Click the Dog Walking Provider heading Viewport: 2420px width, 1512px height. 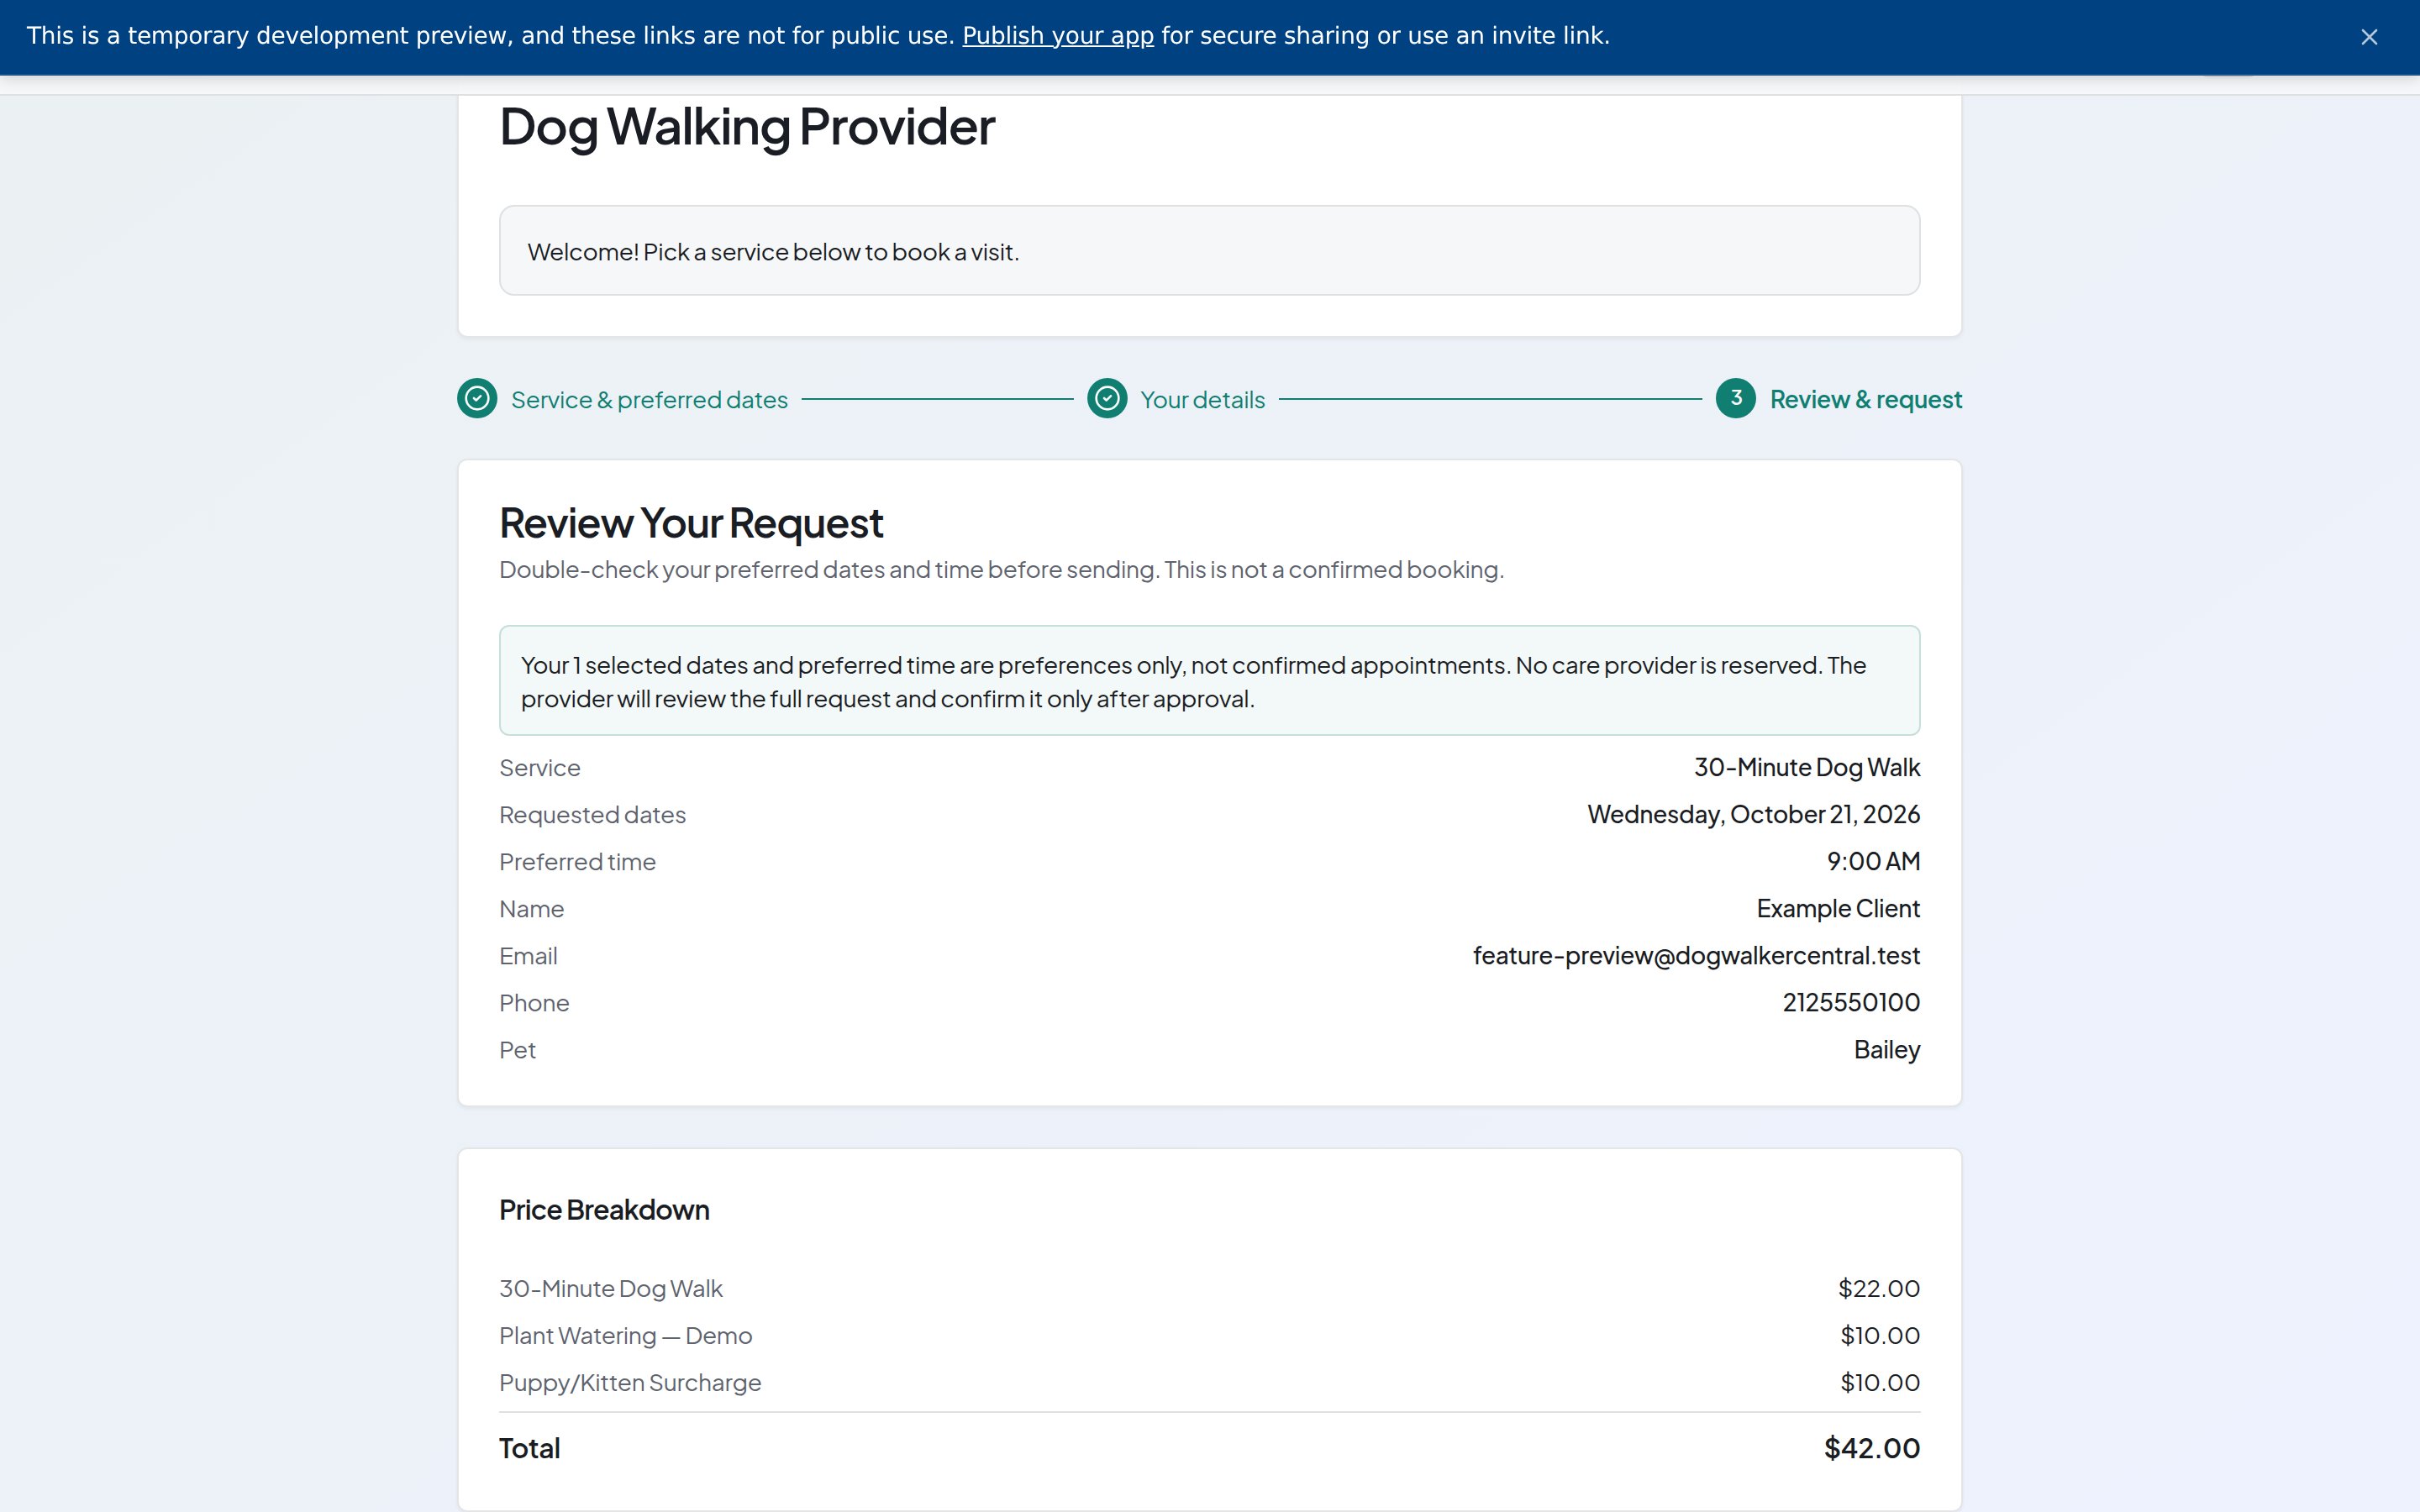point(747,127)
